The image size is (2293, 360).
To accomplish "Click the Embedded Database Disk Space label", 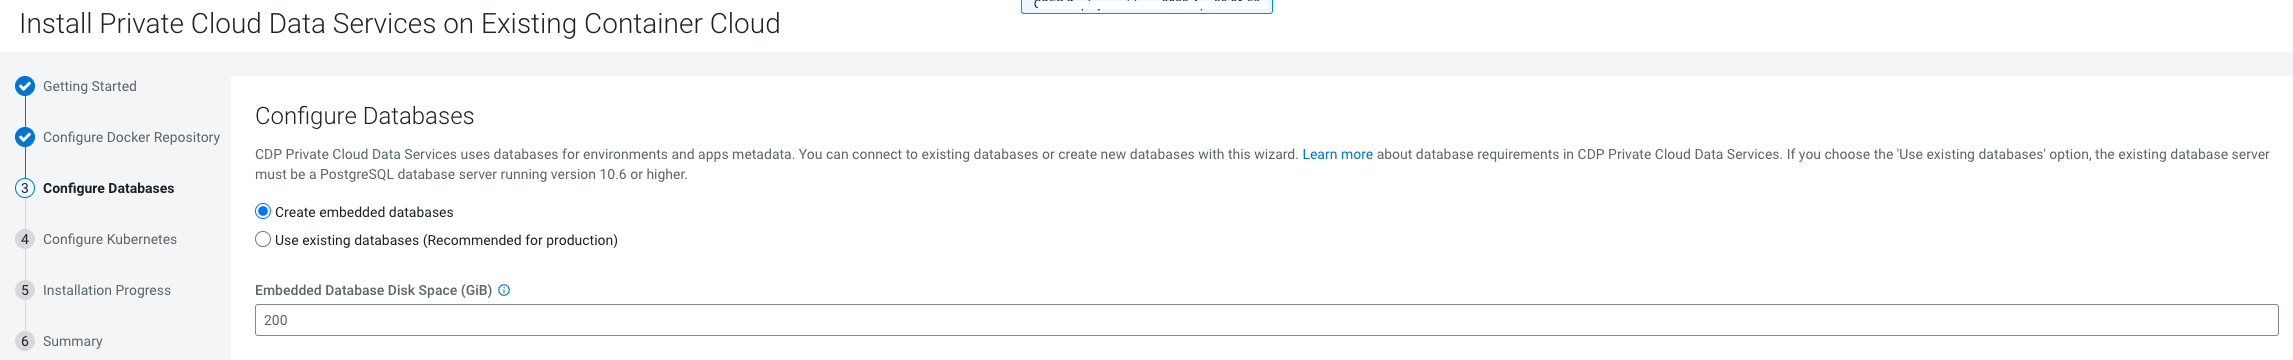I will (x=373, y=290).
